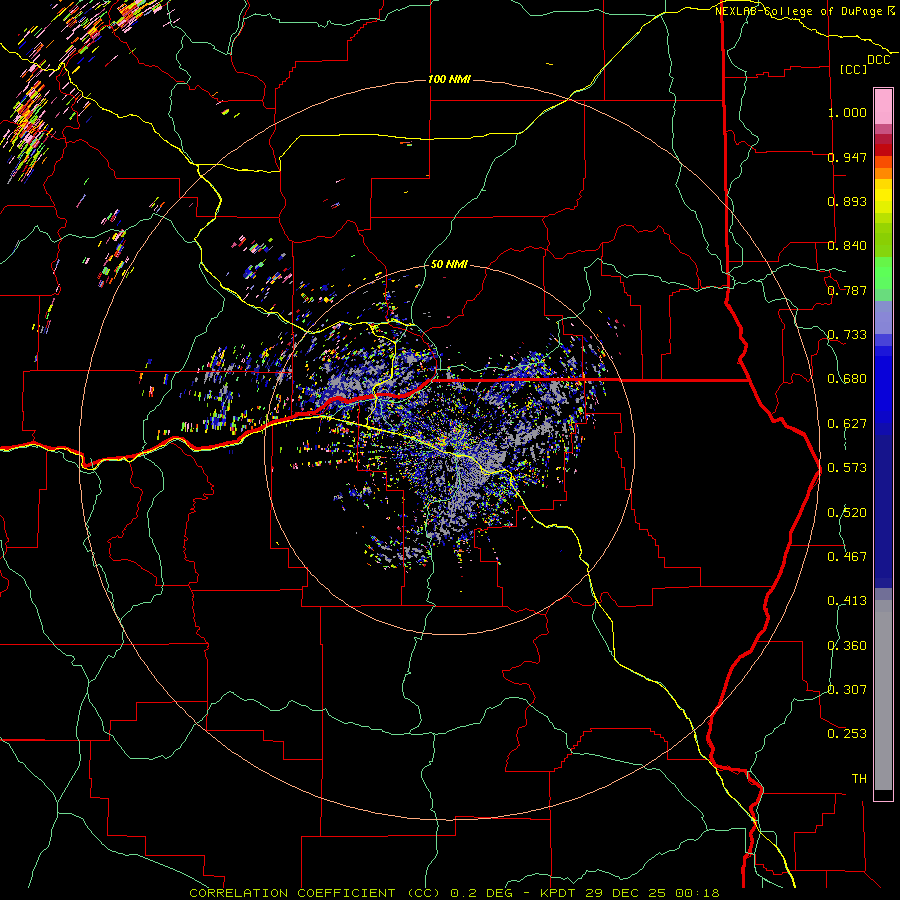Click the 0.2 DEG elevation text

point(481,893)
